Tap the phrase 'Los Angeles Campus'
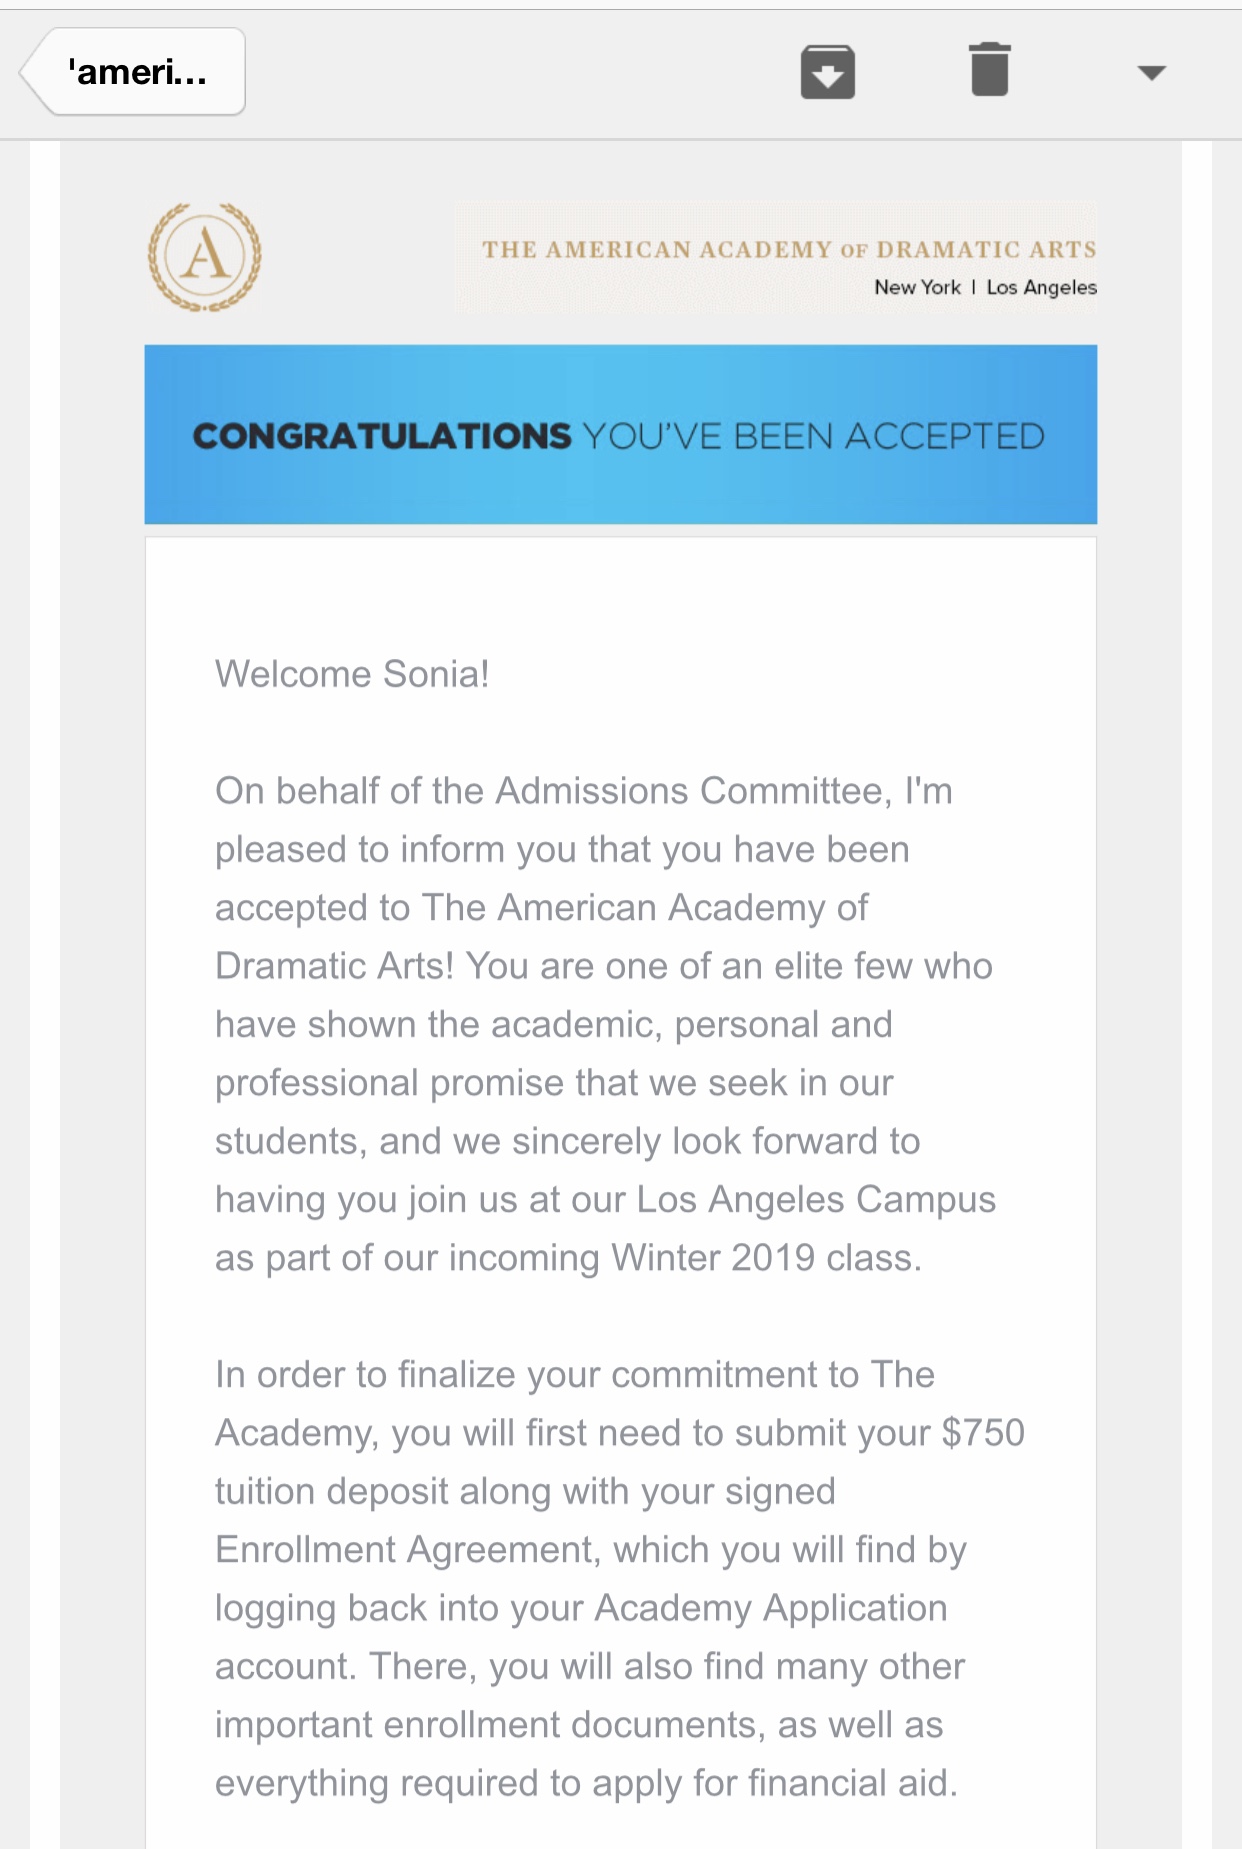 (x=816, y=1199)
